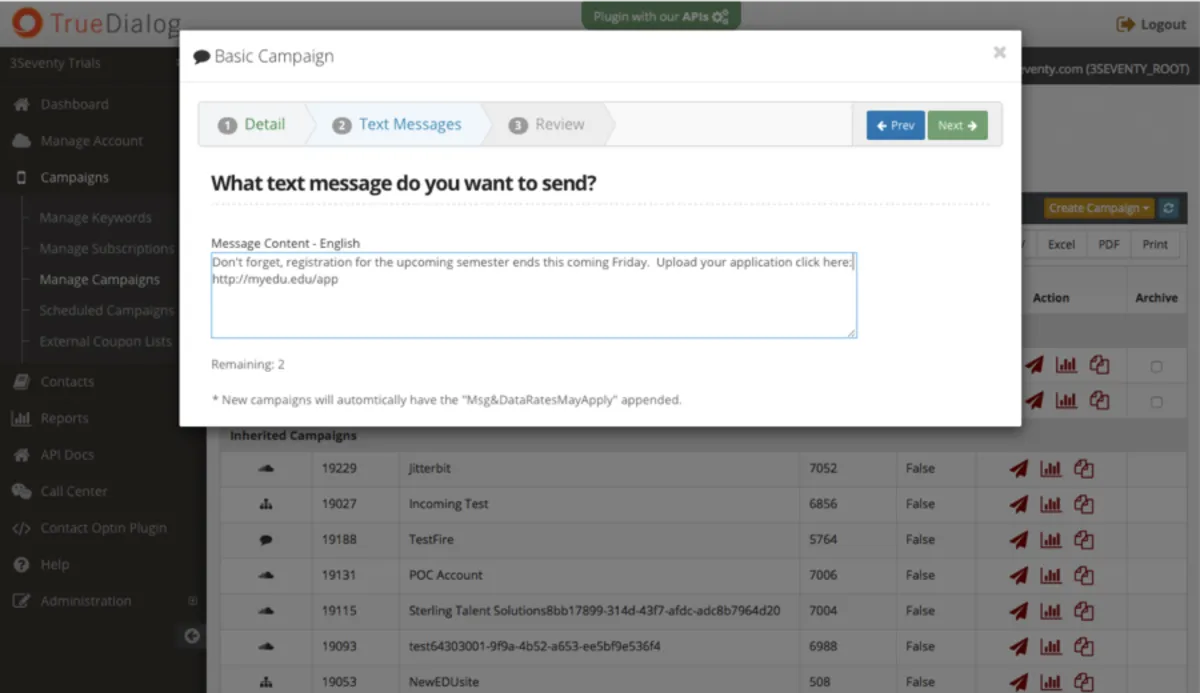
Task: Open stats with the bar chart icon for Incoming Test
Action: point(1051,504)
